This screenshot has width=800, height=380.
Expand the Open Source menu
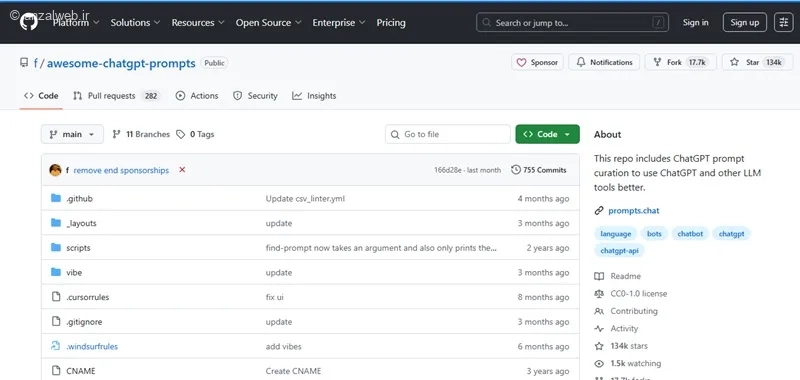click(x=268, y=22)
